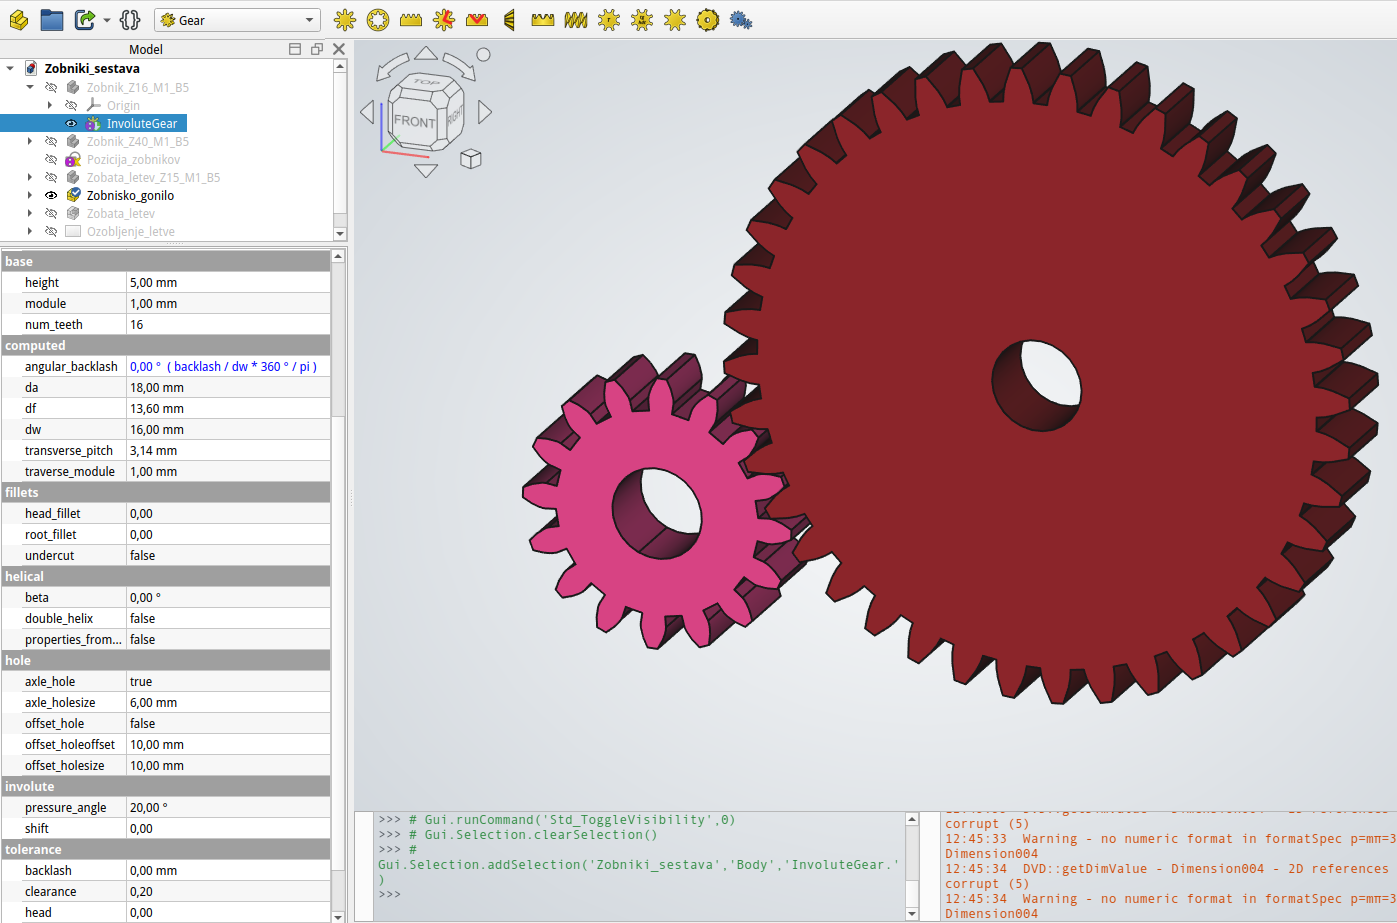Expand the Zobata_letev_Z15_M1_B5 node
The width and height of the screenshot is (1397, 923).
(x=30, y=177)
